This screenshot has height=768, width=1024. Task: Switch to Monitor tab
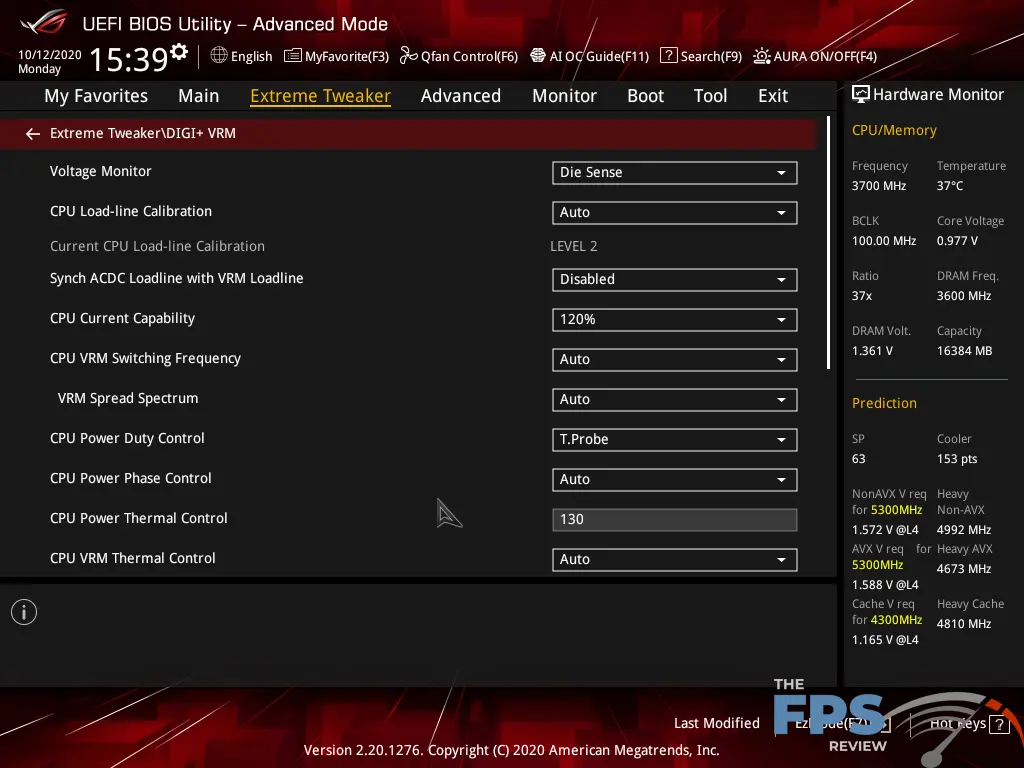(x=564, y=96)
